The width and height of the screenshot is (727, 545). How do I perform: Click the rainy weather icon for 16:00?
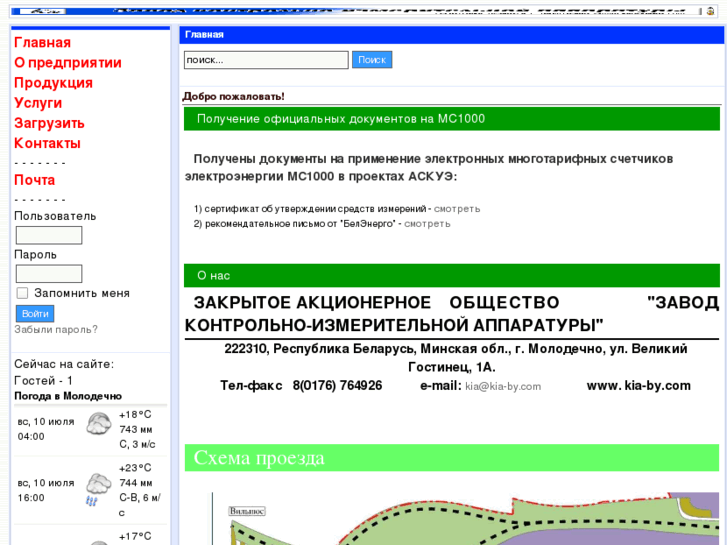[98, 489]
